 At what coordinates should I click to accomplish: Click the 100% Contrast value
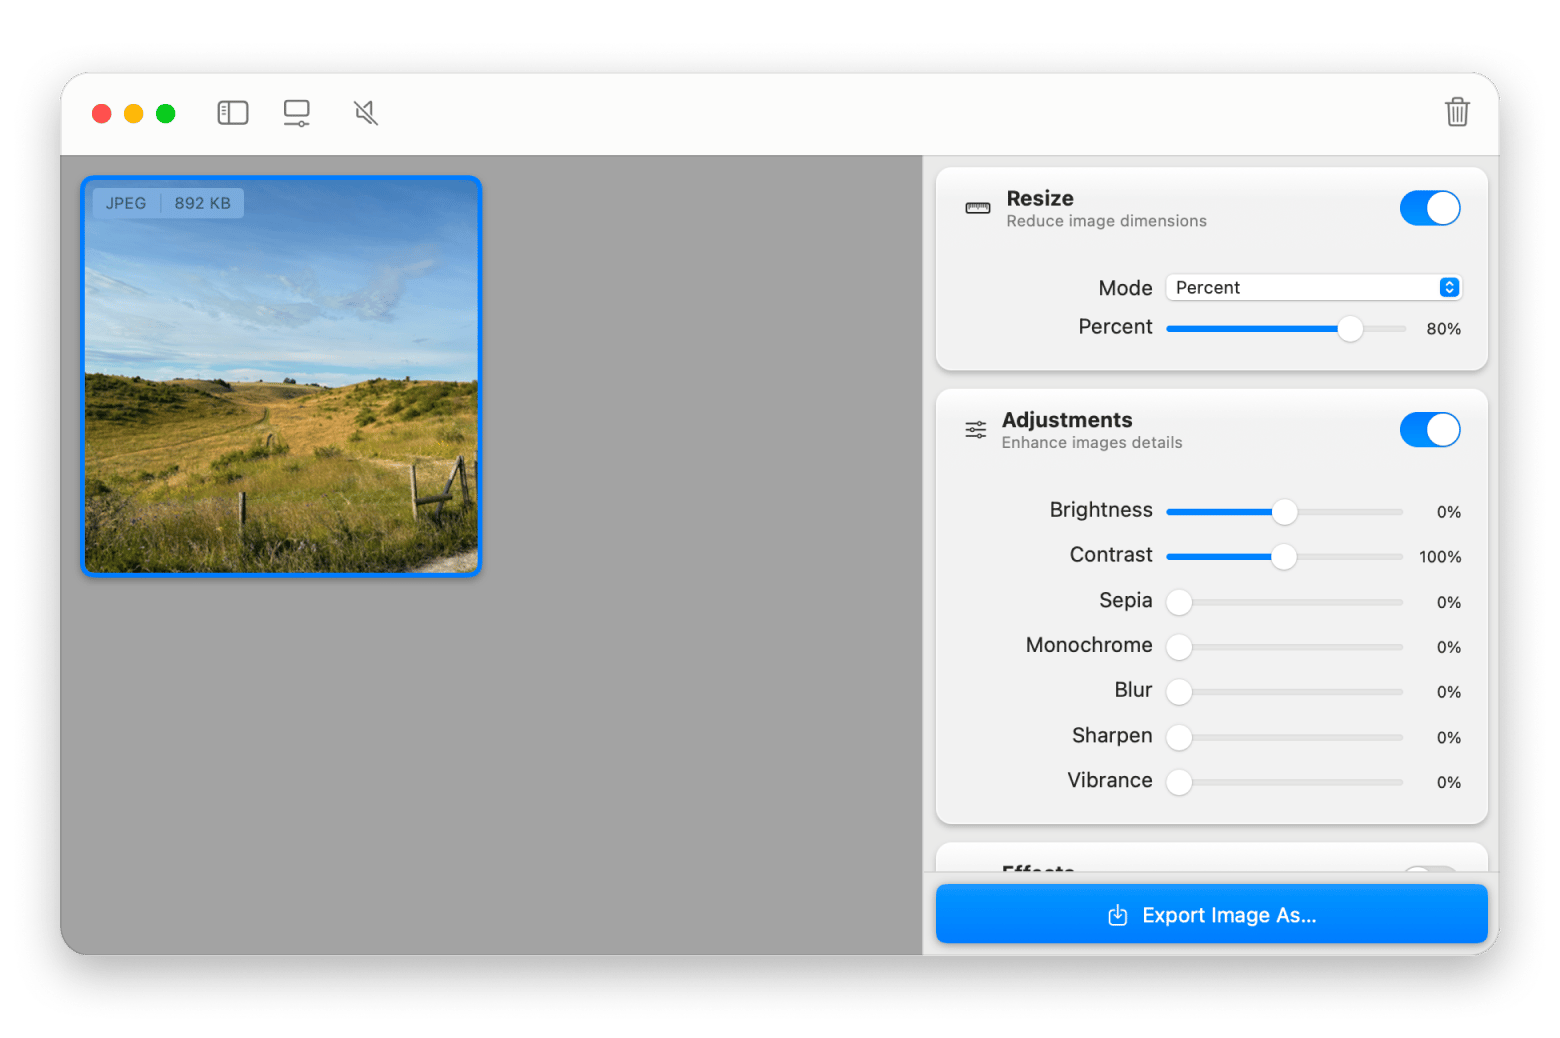tap(1440, 557)
